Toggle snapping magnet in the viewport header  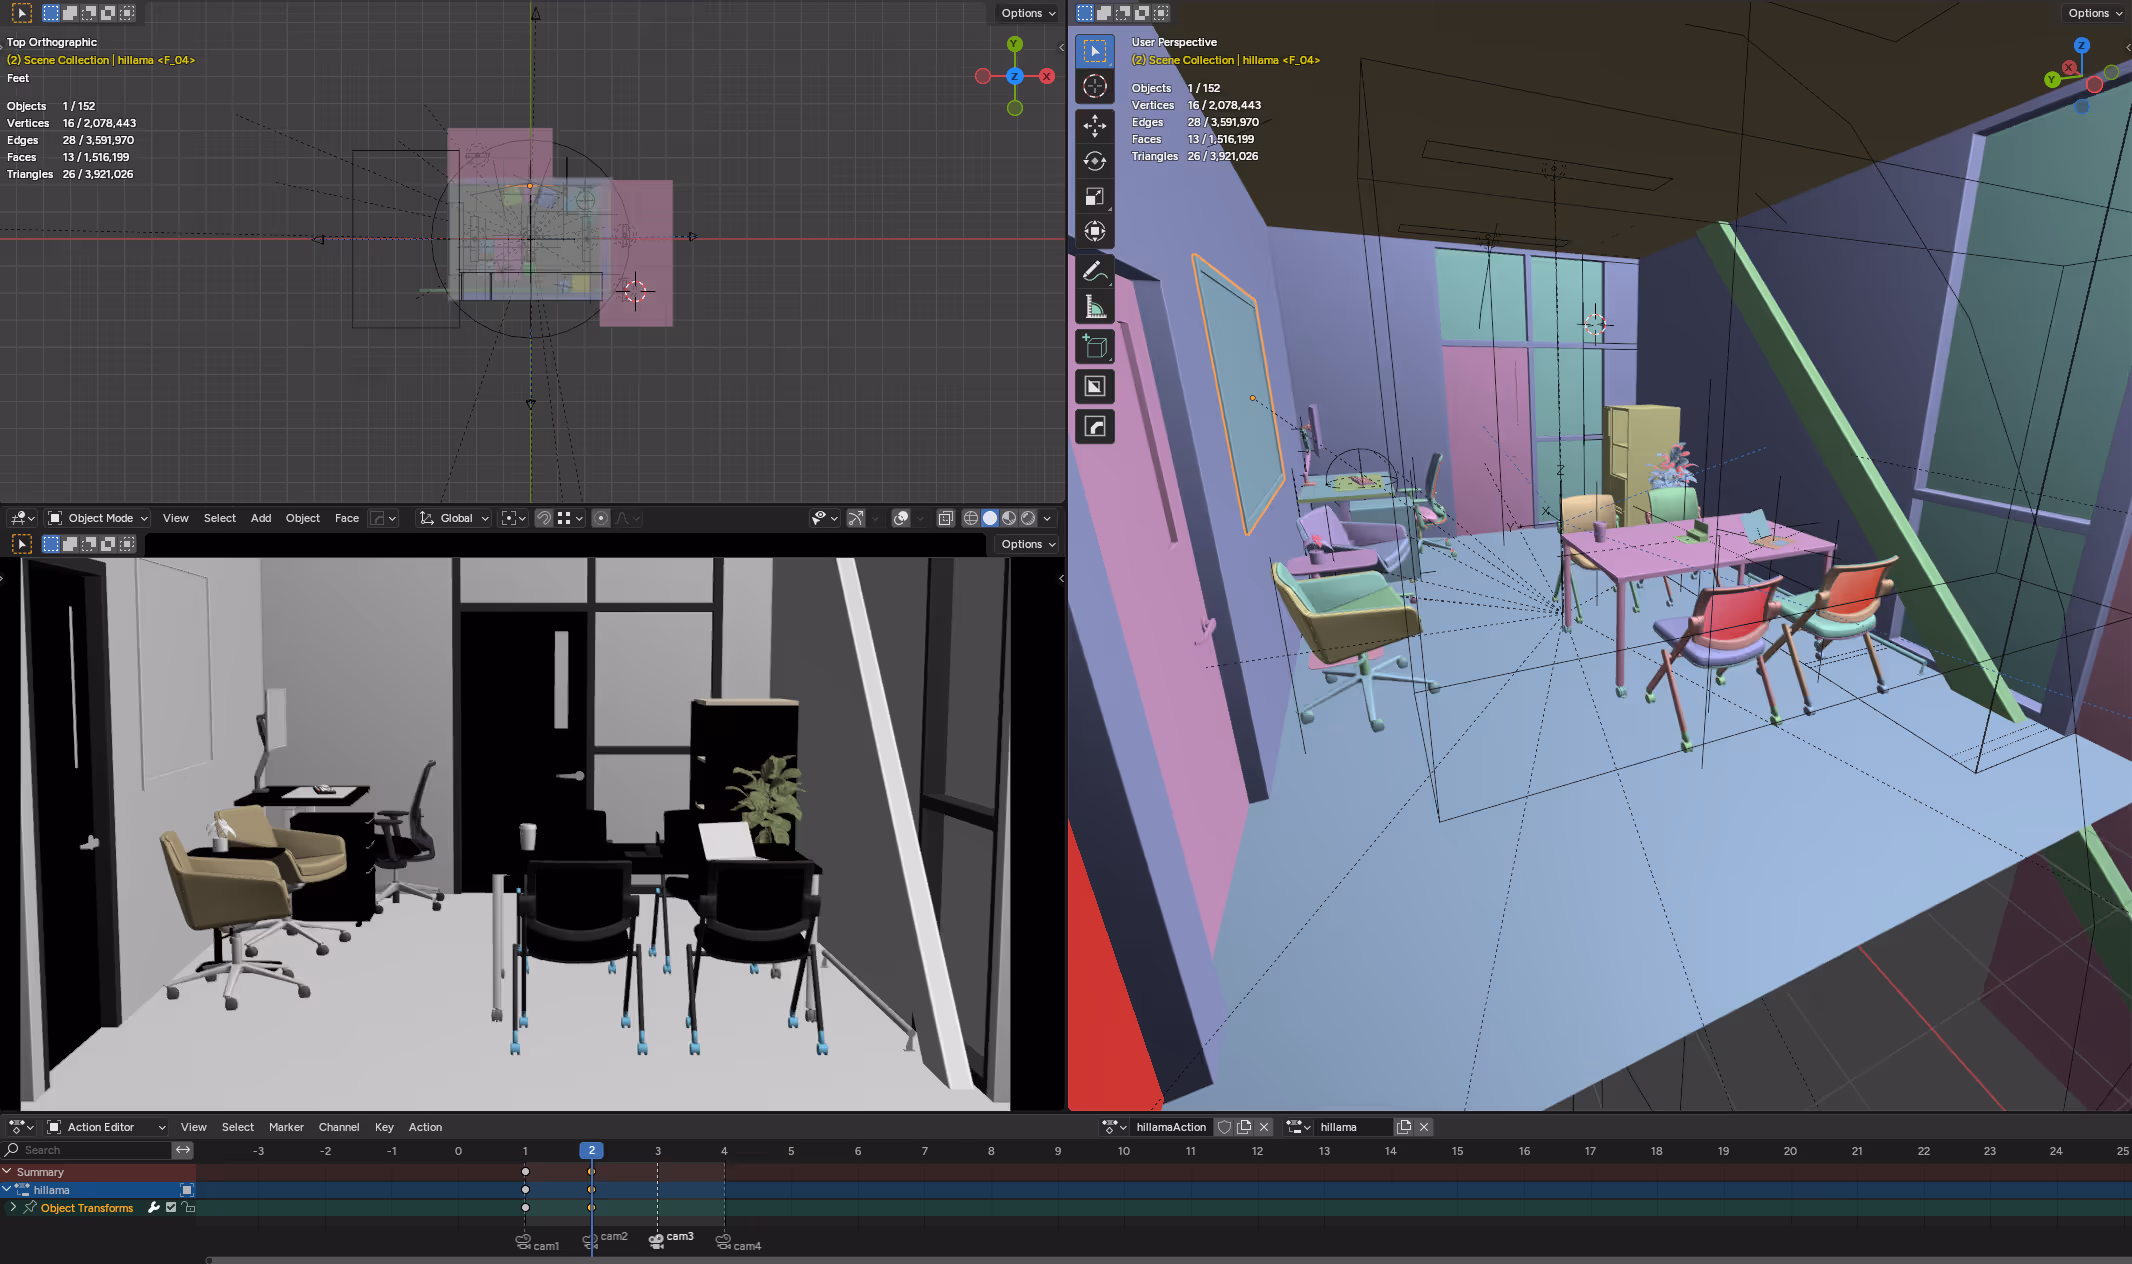click(543, 518)
